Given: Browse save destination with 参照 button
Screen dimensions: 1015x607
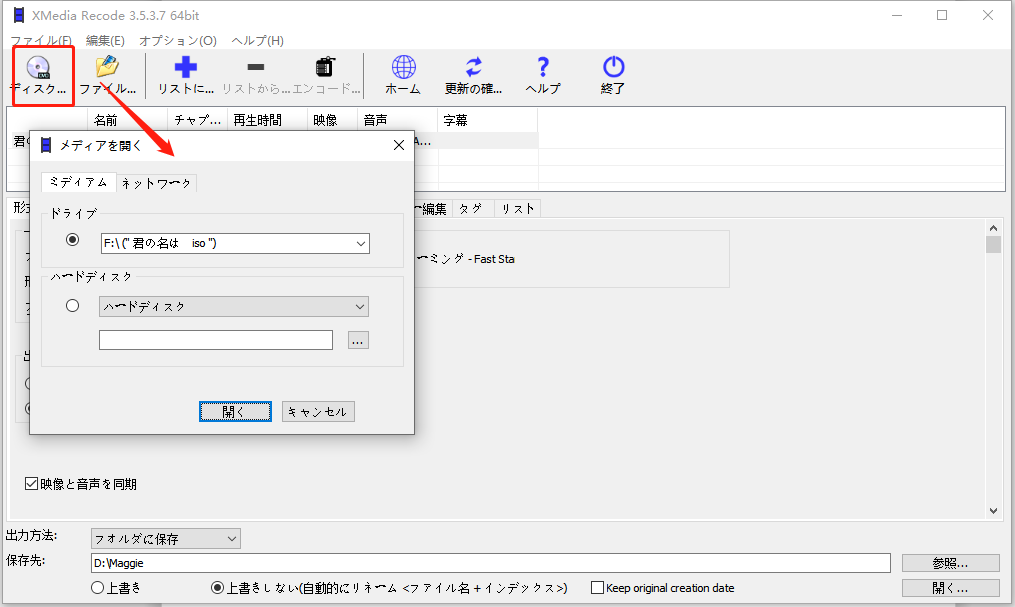Looking at the screenshot, I should coord(948,562).
